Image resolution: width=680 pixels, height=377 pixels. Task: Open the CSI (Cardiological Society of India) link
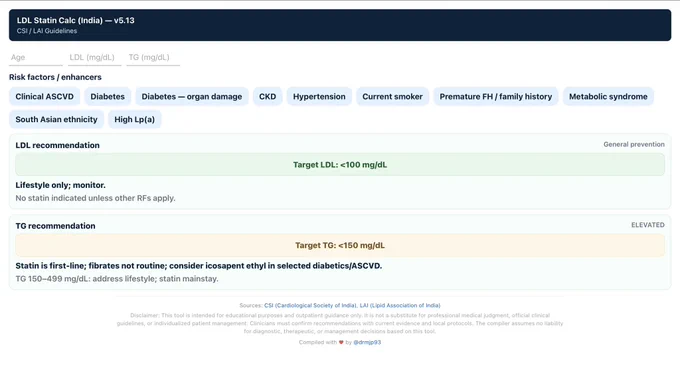click(x=310, y=305)
